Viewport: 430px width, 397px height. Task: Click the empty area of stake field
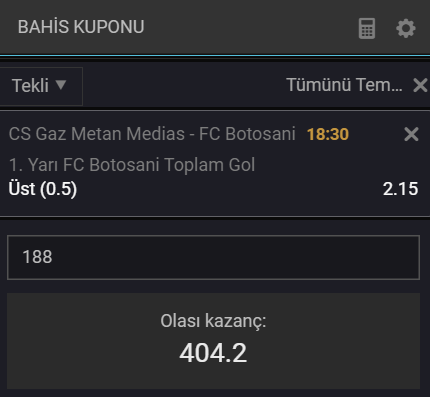233,257
